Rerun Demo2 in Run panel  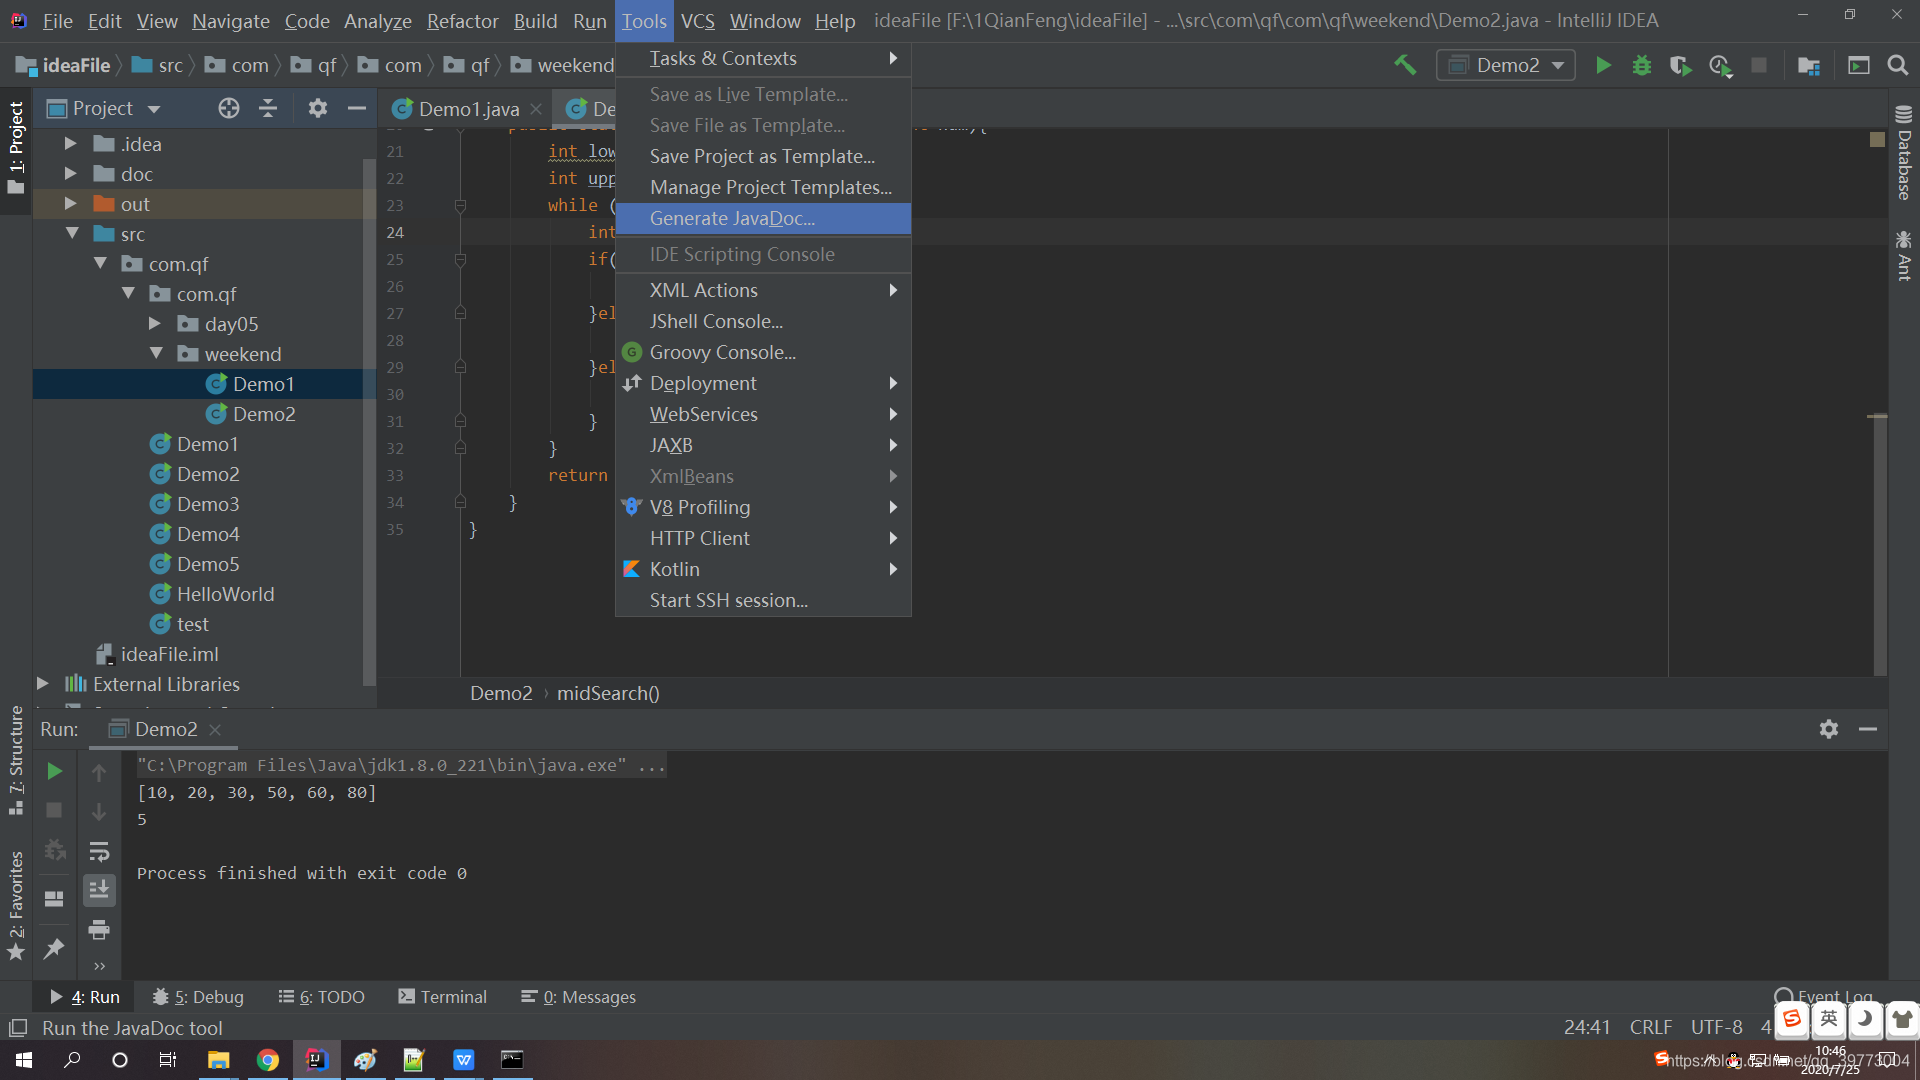[55, 771]
